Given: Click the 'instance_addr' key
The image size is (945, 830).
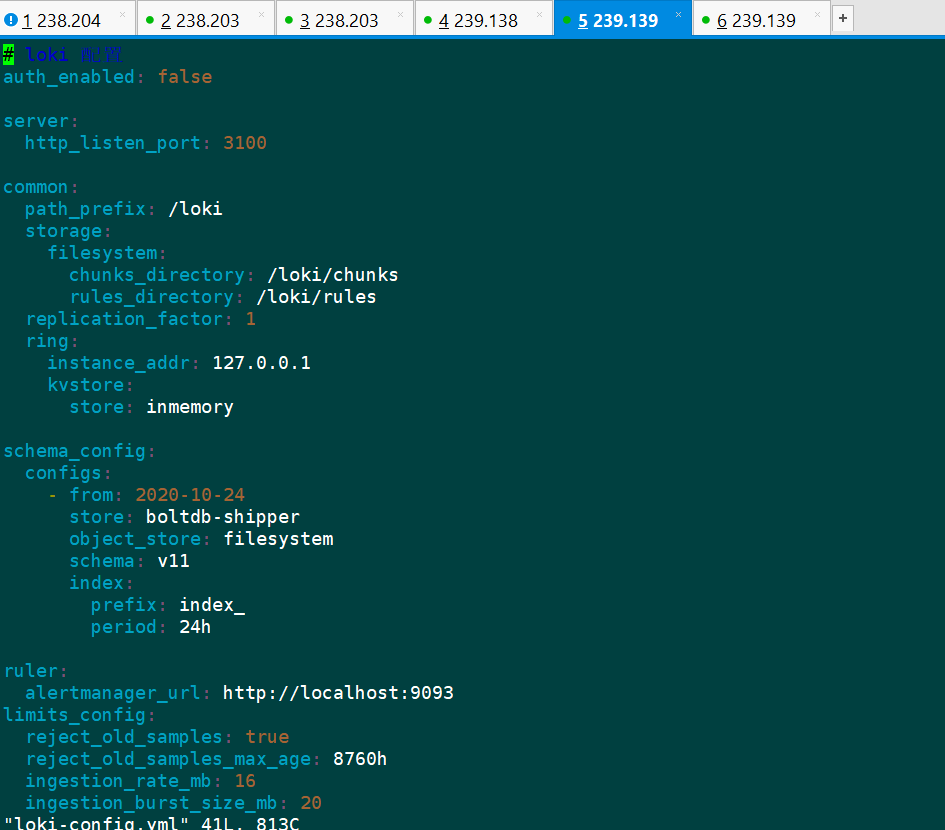Looking at the screenshot, I should click(x=118, y=363).
